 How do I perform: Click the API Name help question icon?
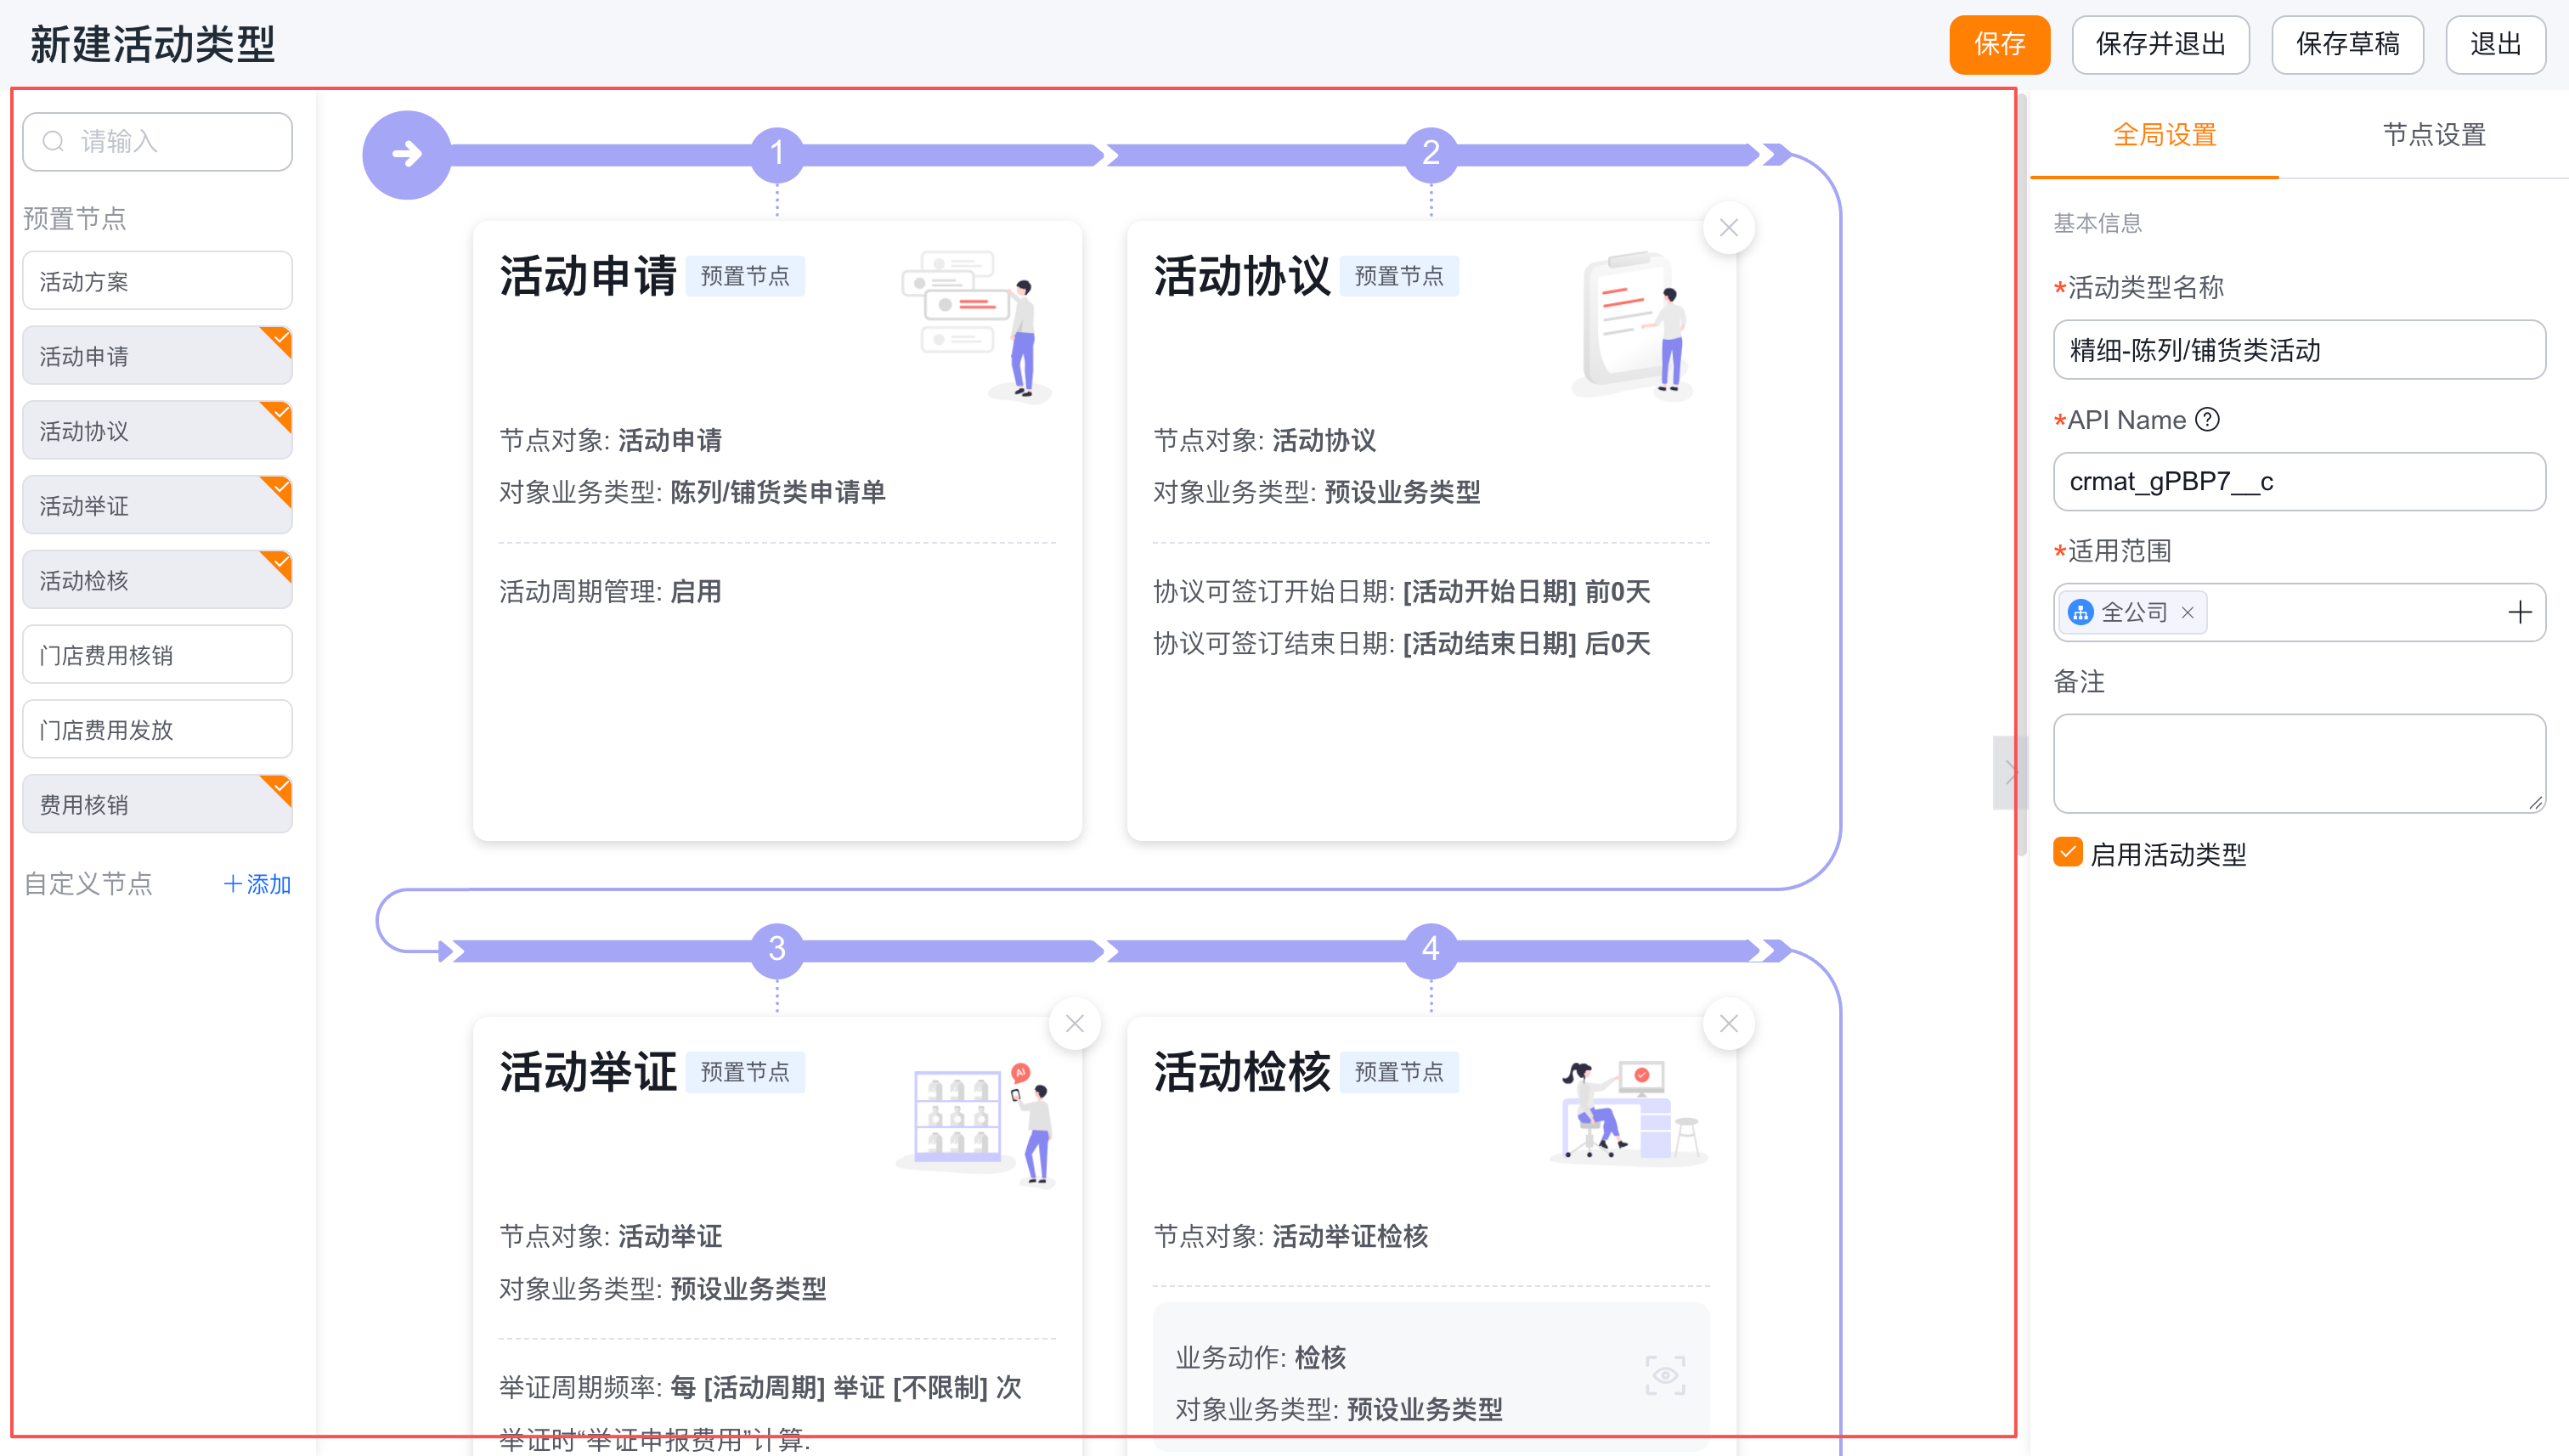(2207, 420)
